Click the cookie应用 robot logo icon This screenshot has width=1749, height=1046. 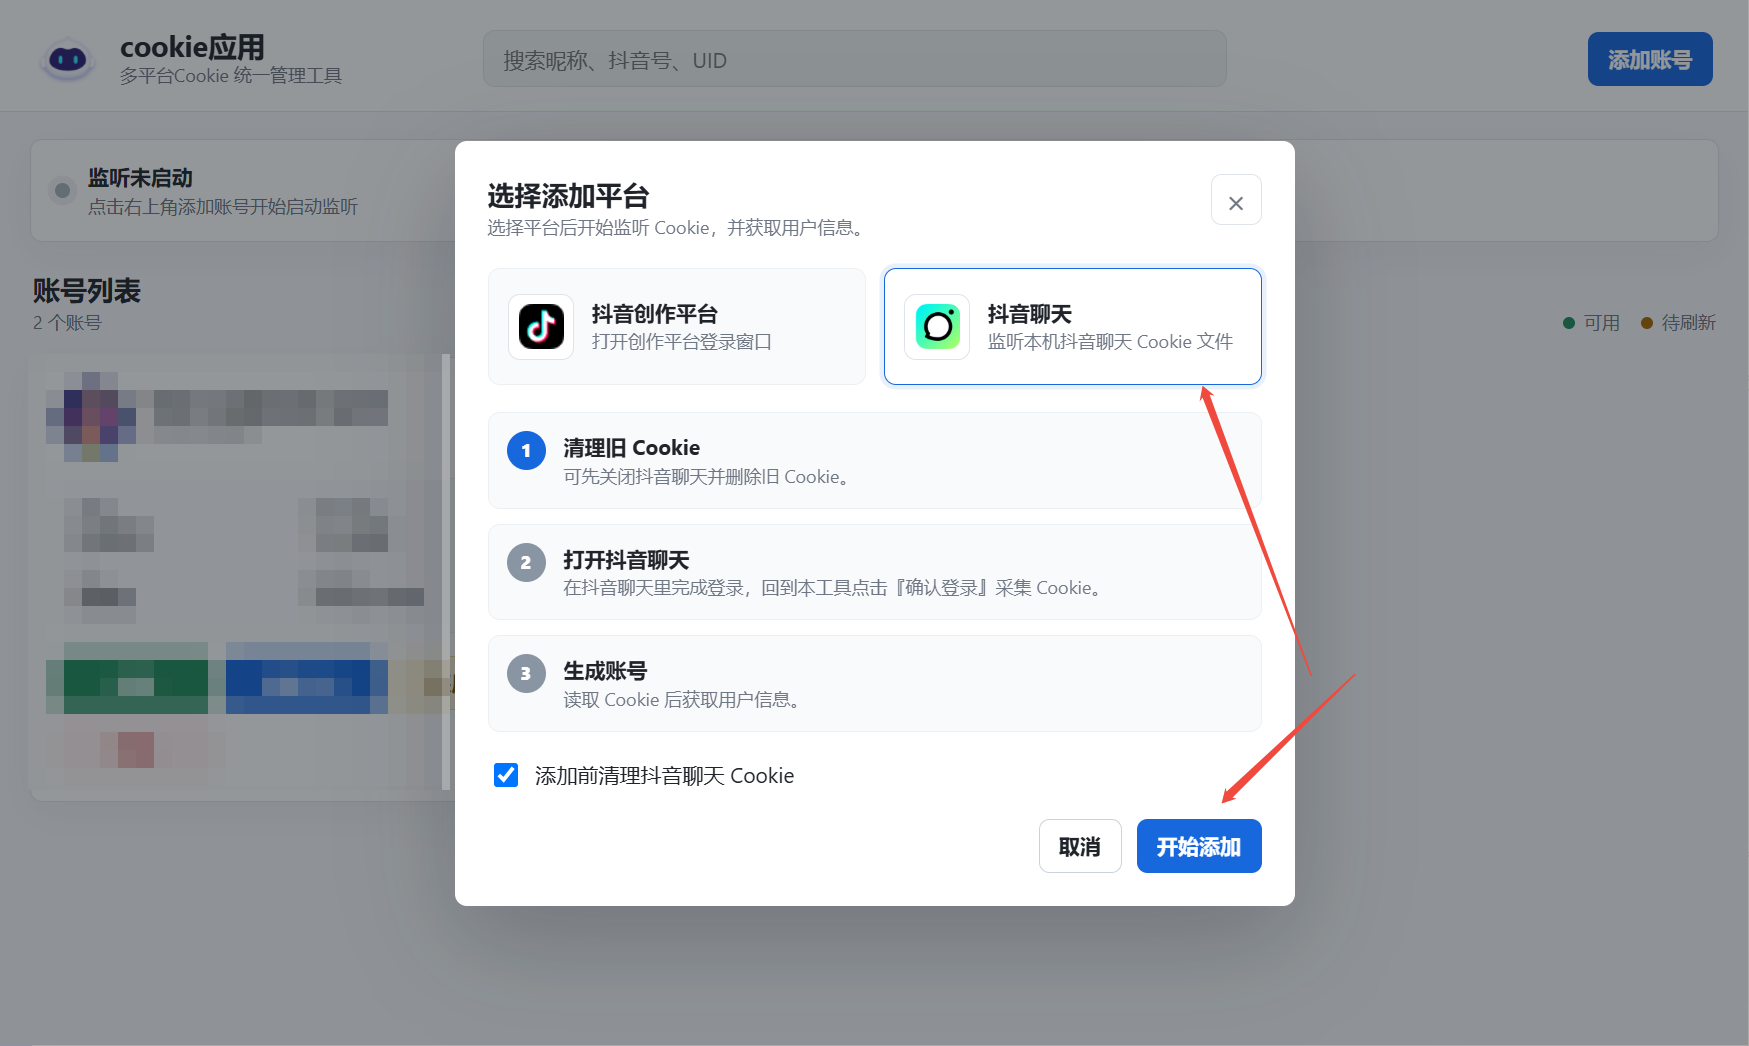coord(67,60)
